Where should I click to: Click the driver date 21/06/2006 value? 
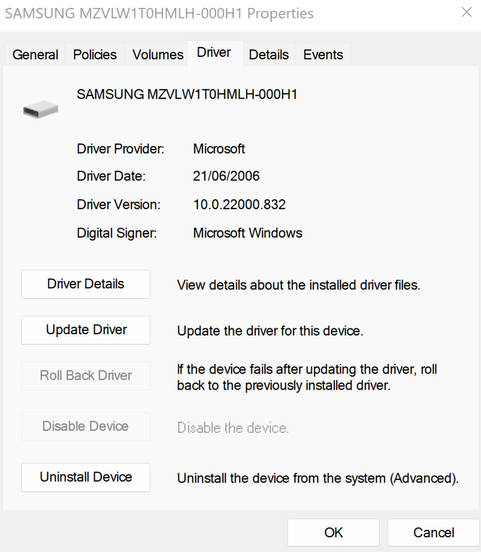click(x=226, y=176)
